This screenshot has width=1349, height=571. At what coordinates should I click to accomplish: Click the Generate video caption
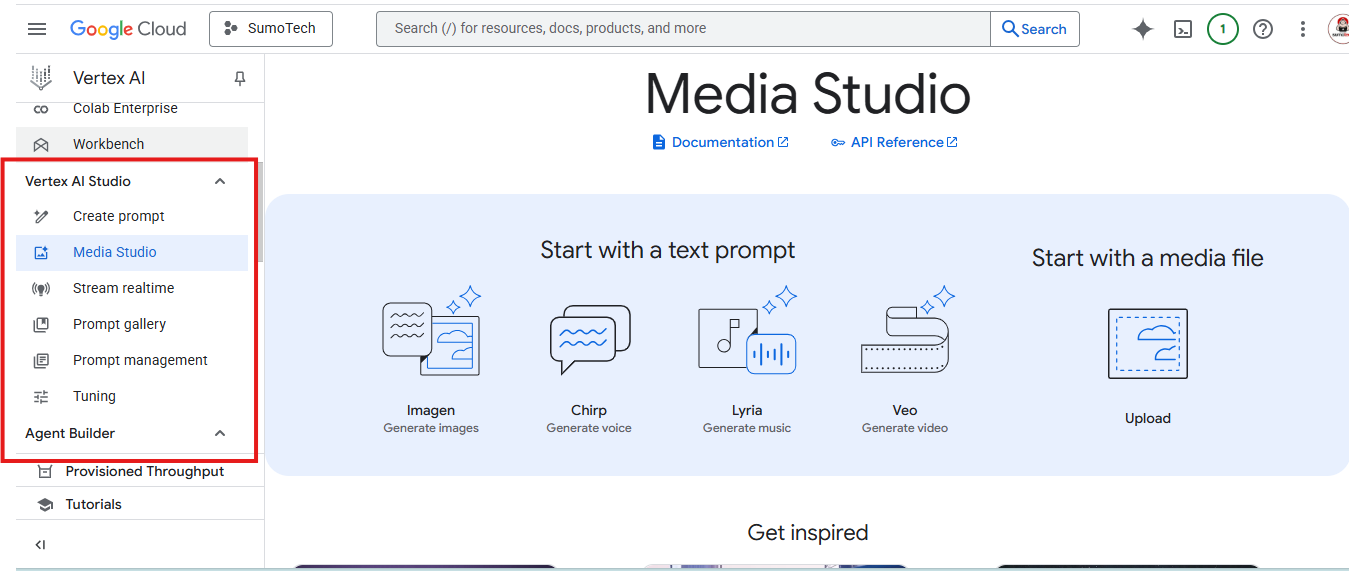(905, 428)
